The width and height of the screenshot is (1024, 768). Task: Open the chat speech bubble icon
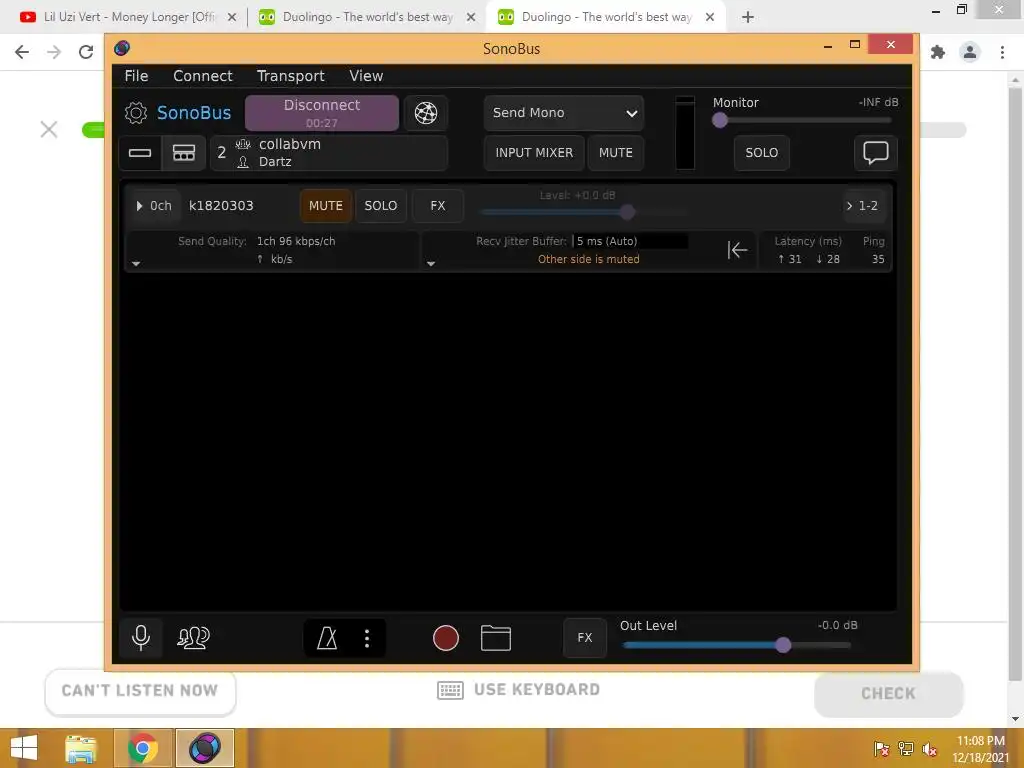875,153
